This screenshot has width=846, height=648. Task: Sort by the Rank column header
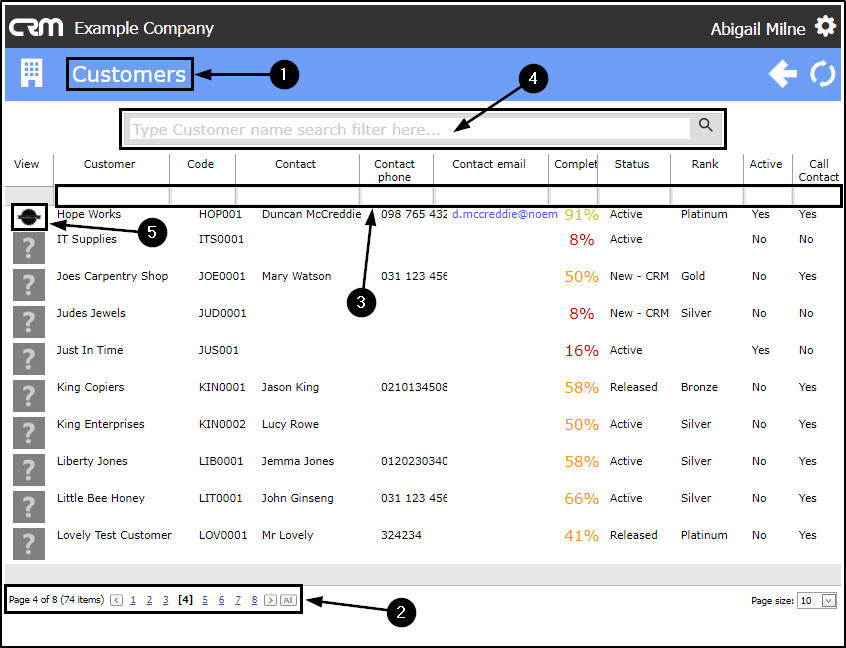[x=705, y=164]
